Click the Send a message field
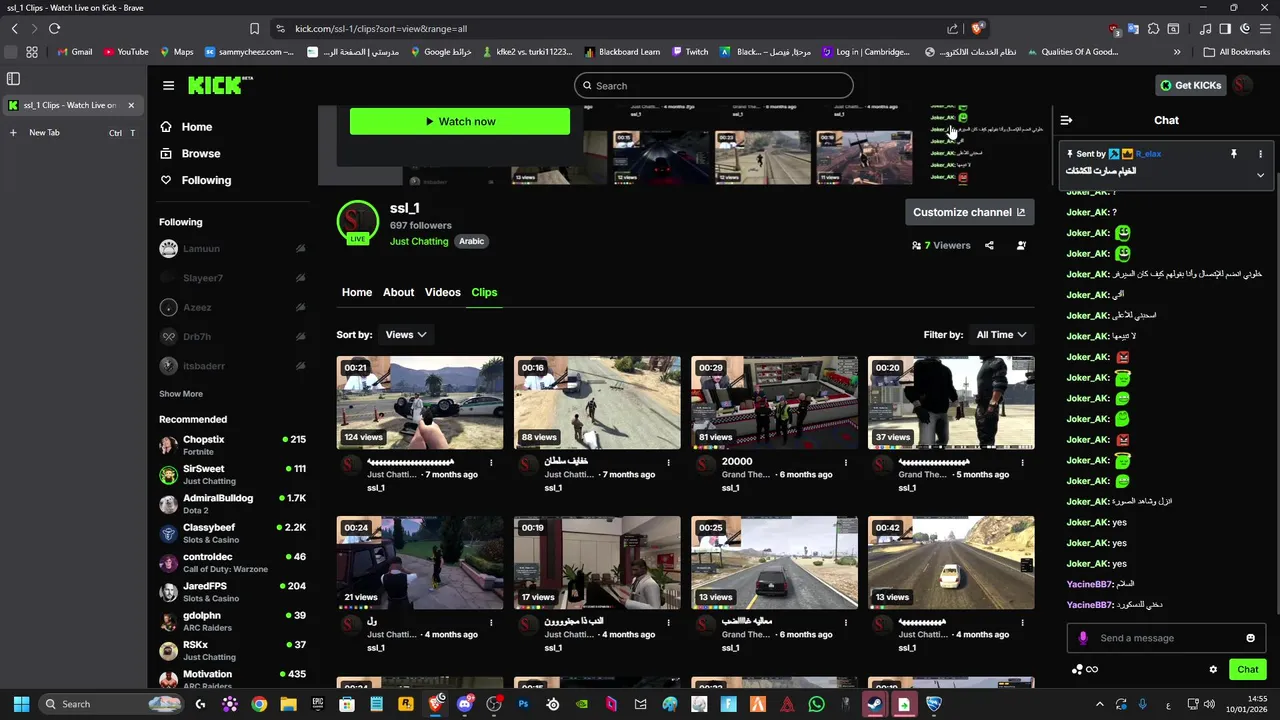The height and width of the screenshot is (720, 1280). (x=1165, y=638)
